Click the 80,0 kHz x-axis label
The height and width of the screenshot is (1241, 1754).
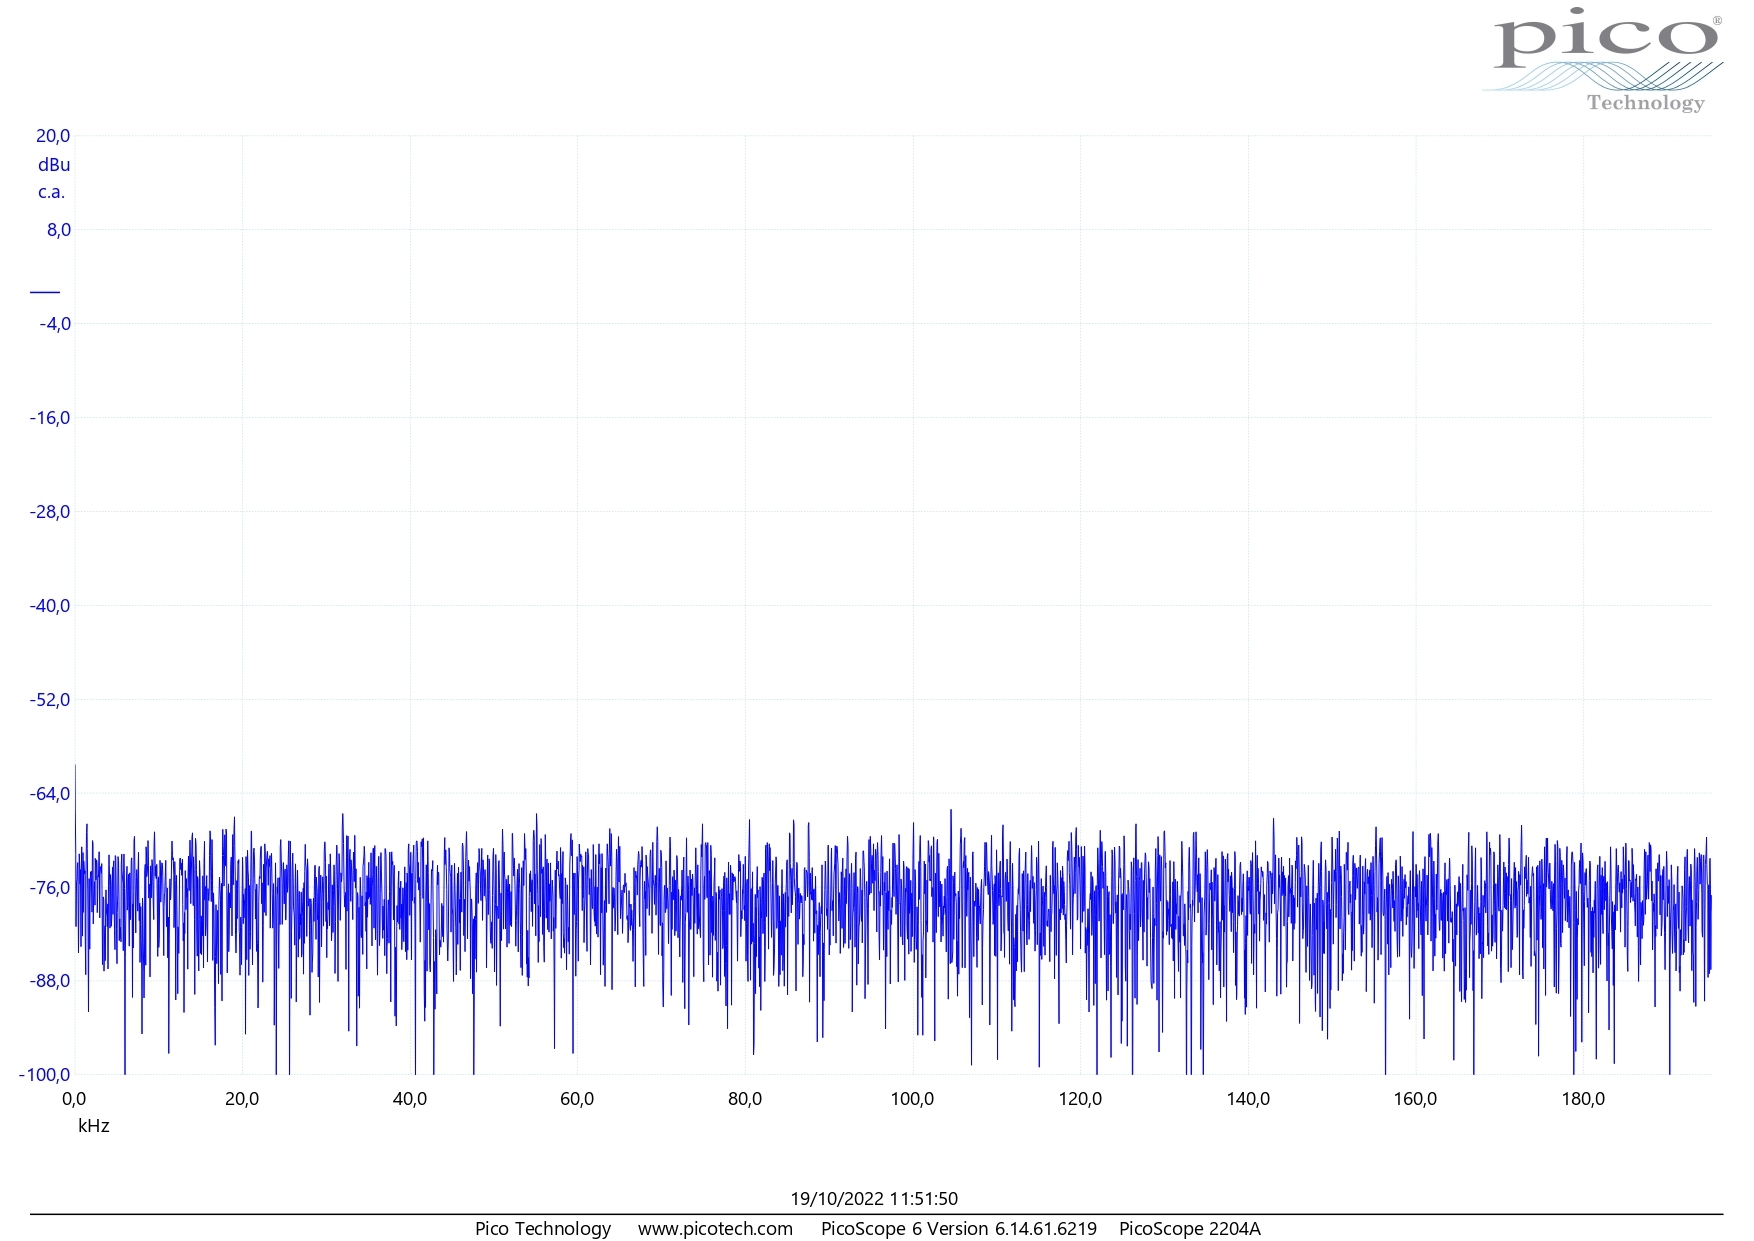tap(745, 1099)
